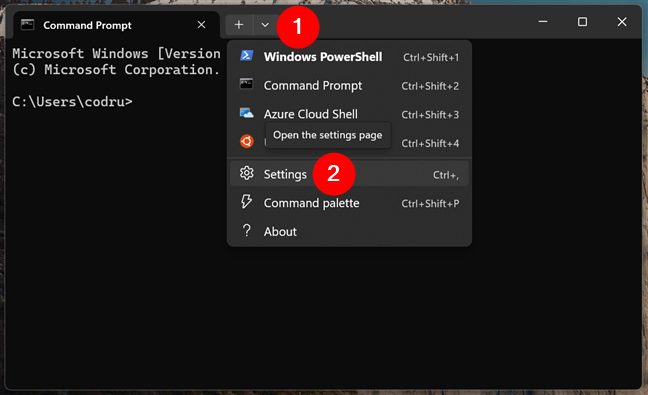Click the Azure Cloud Shell icon
648x395 pixels.
[247, 113]
